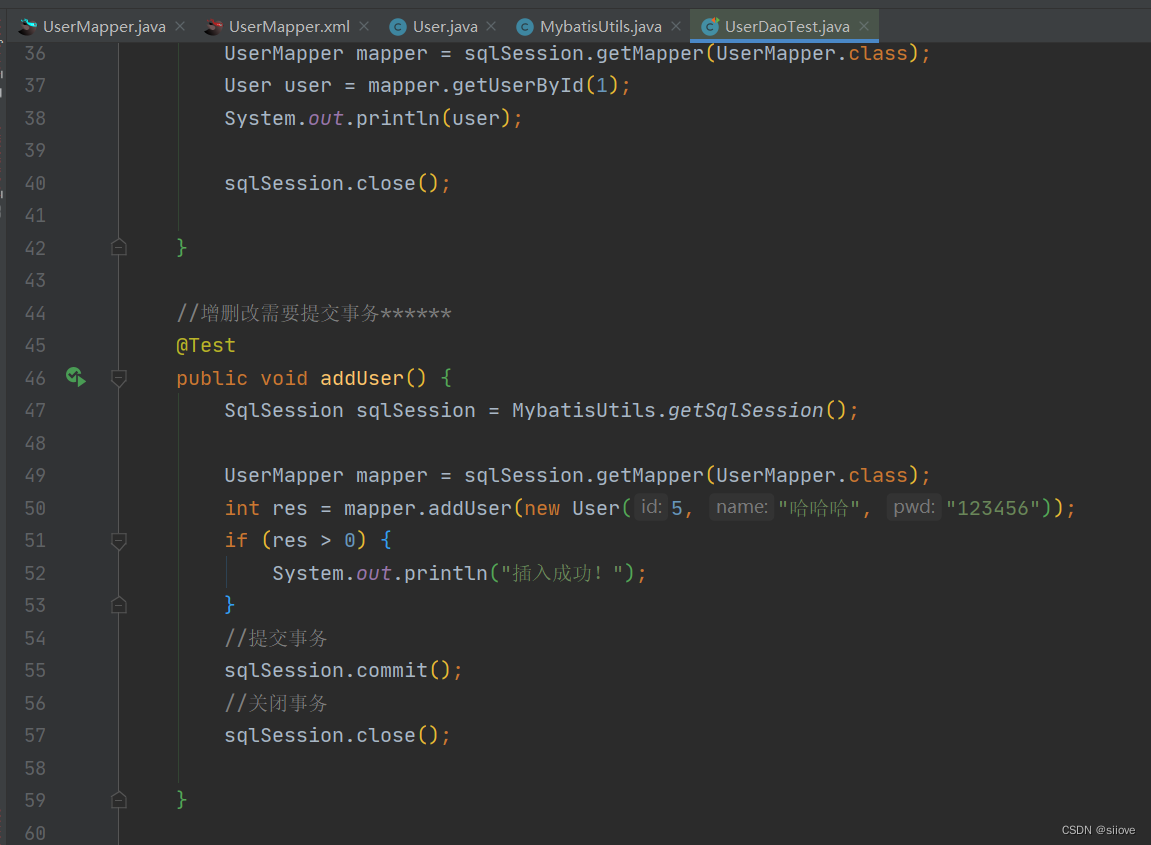Image resolution: width=1151 pixels, height=845 pixels.
Task: Click the name: parameter hint
Action: (741, 507)
